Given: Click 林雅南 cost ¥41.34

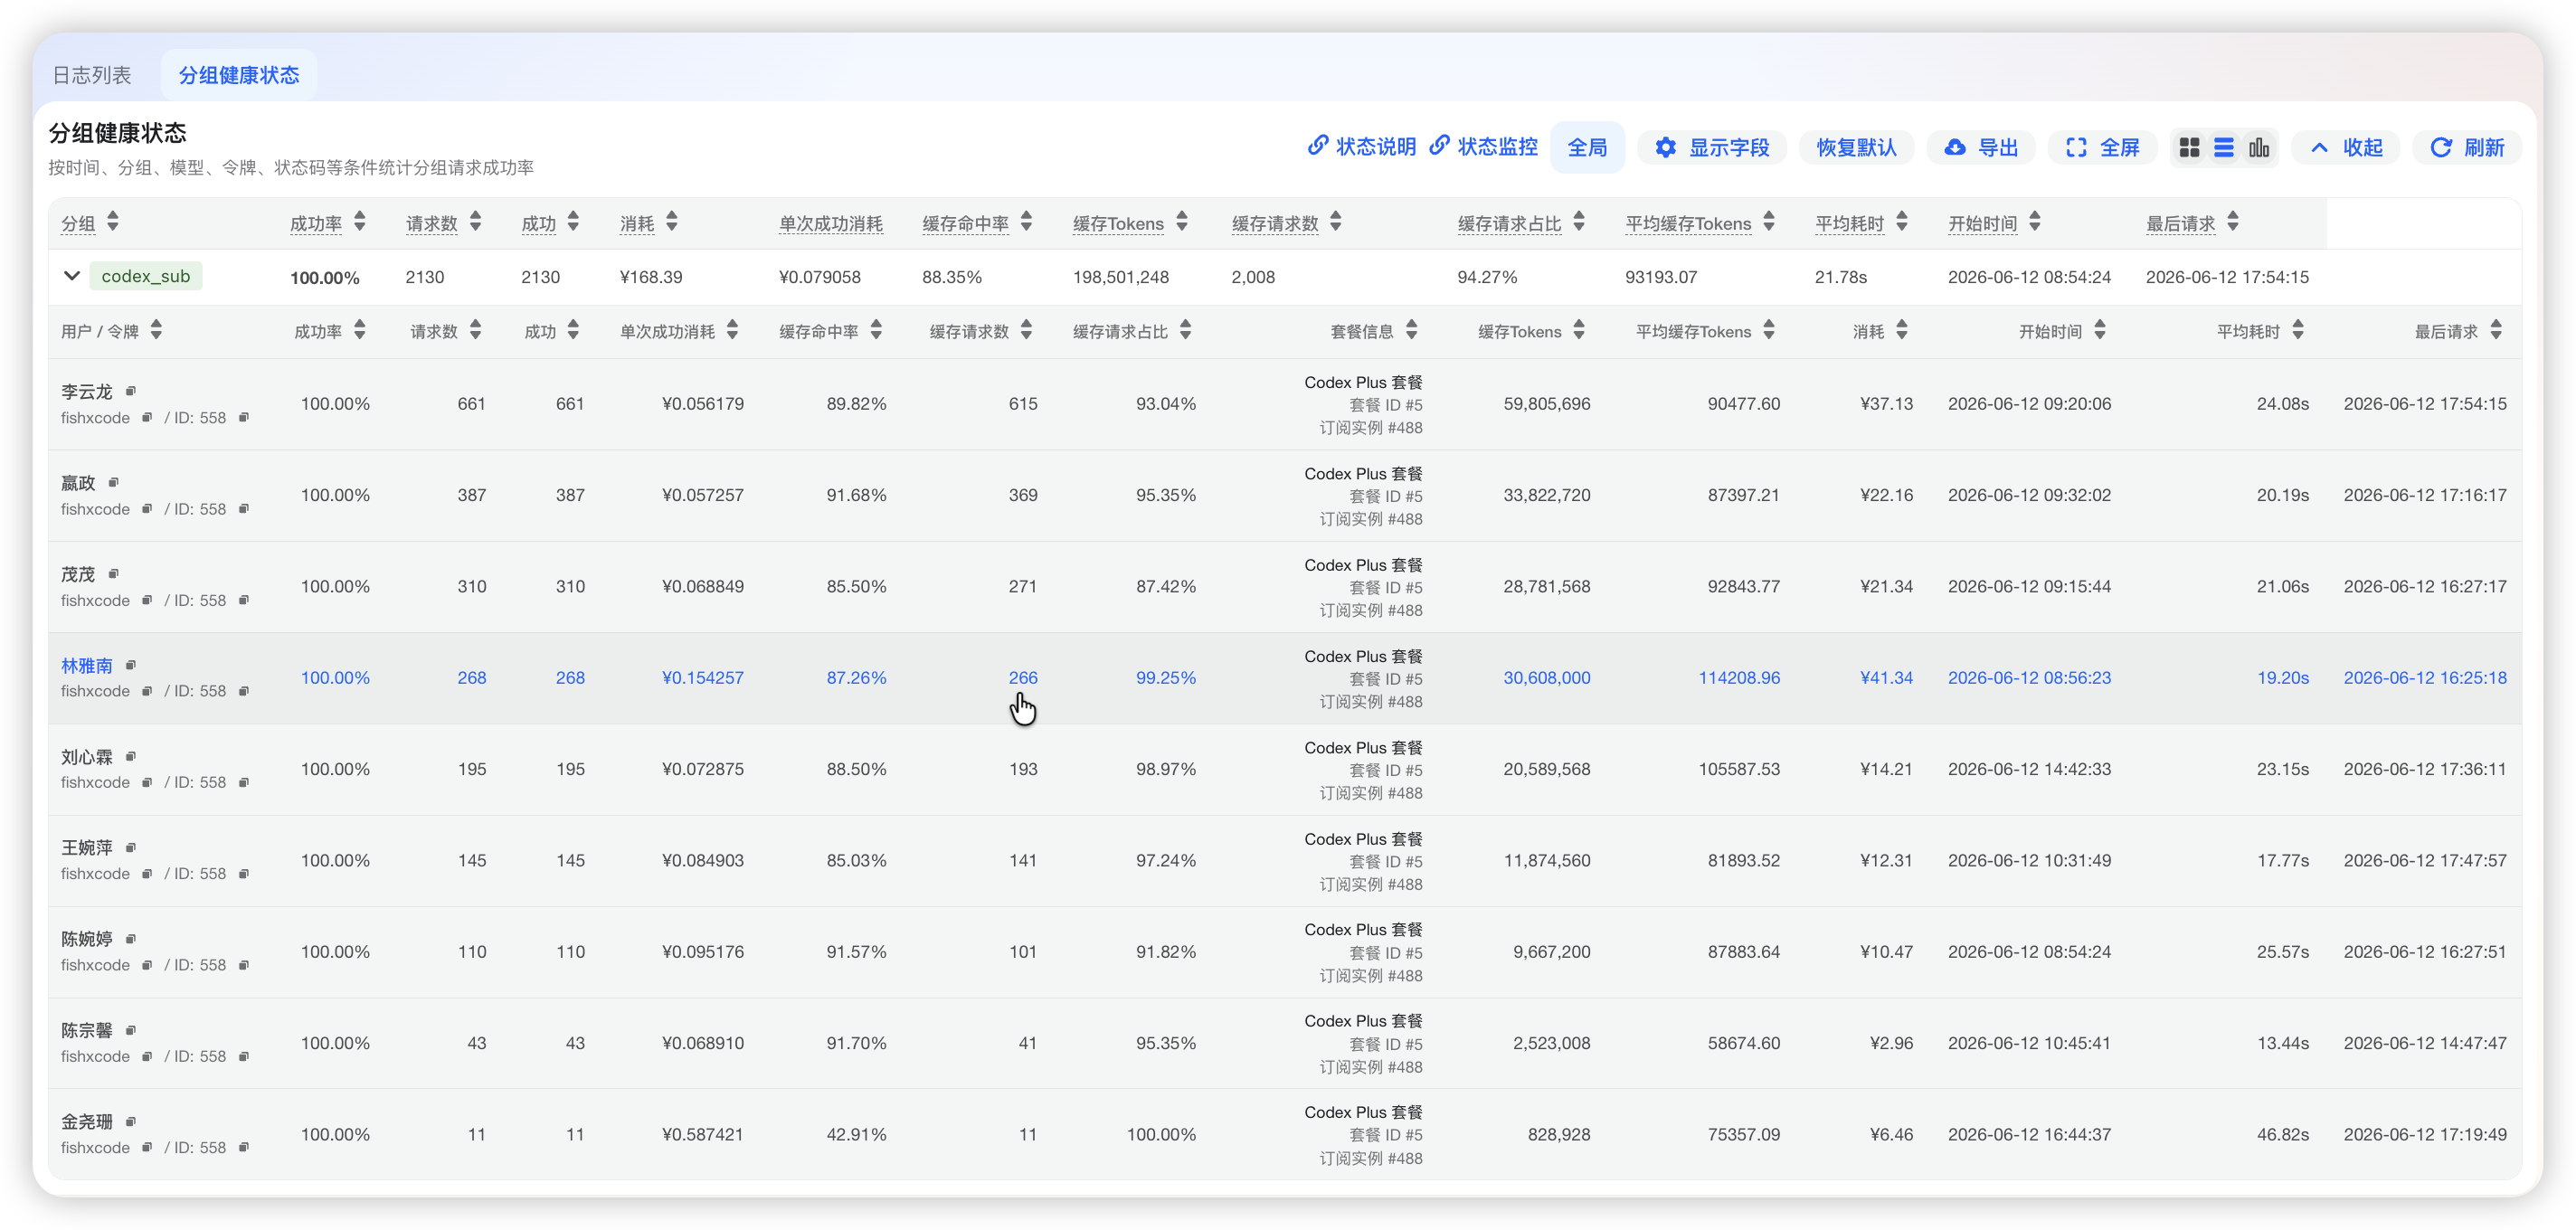Looking at the screenshot, I should 1886,678.
